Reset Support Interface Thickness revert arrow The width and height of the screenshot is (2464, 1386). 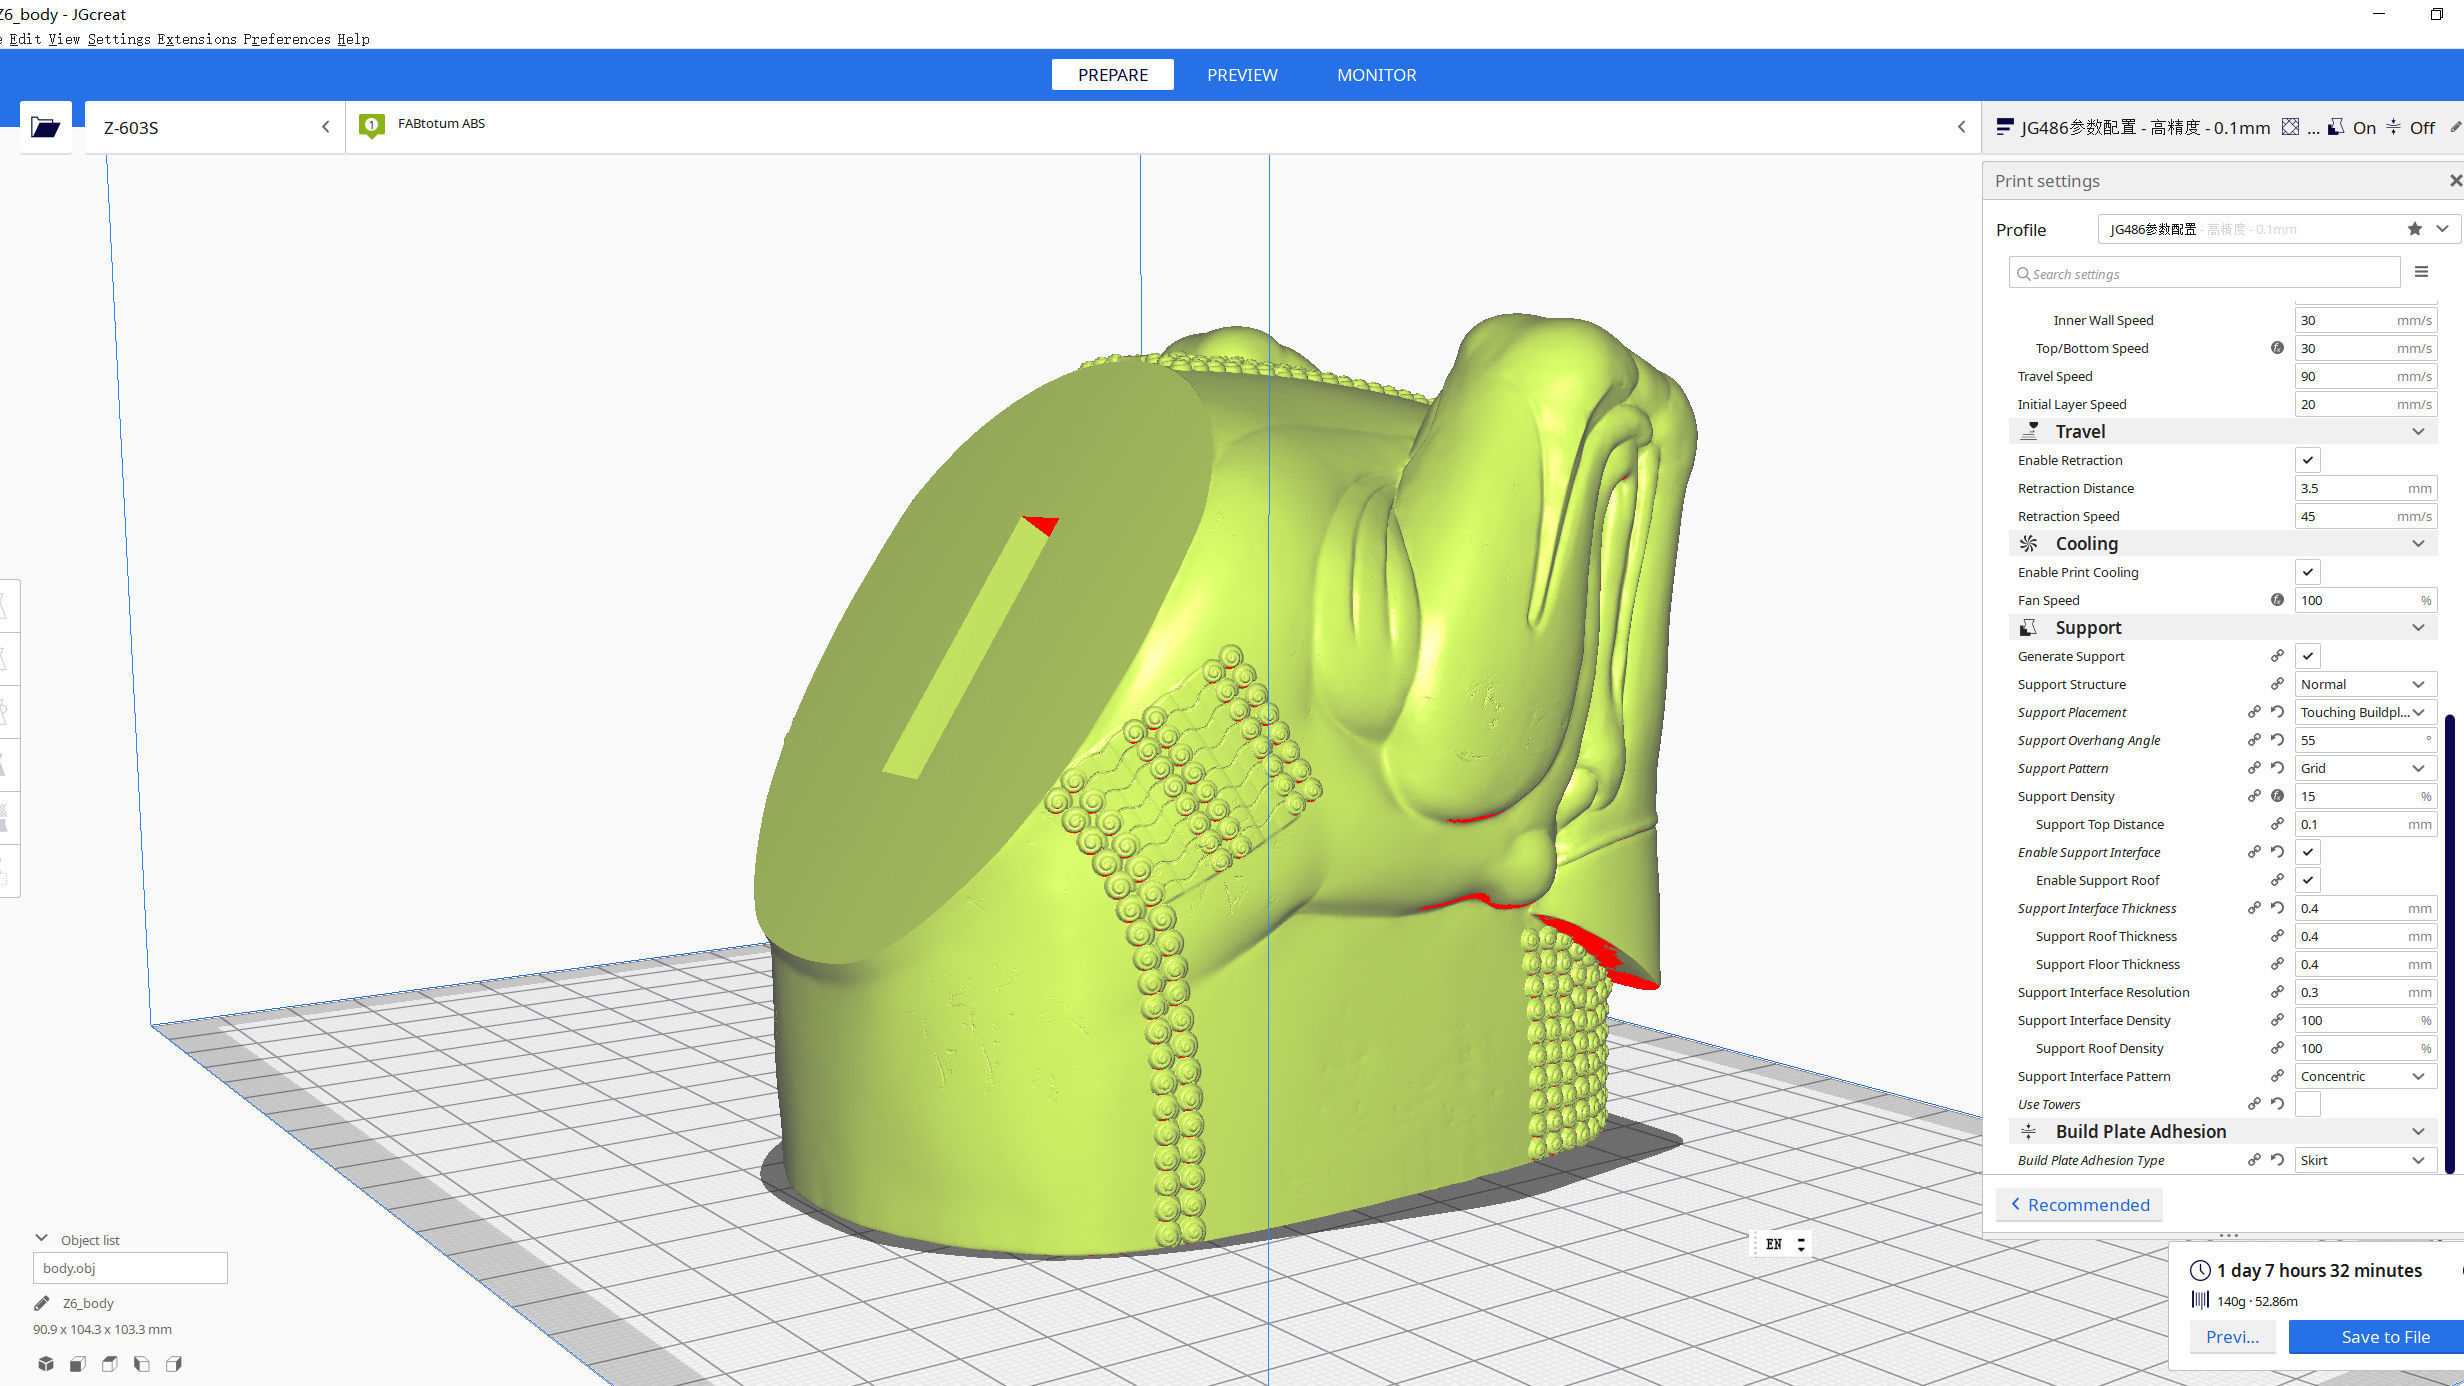pyautogui.click(x=2277, y=908)
